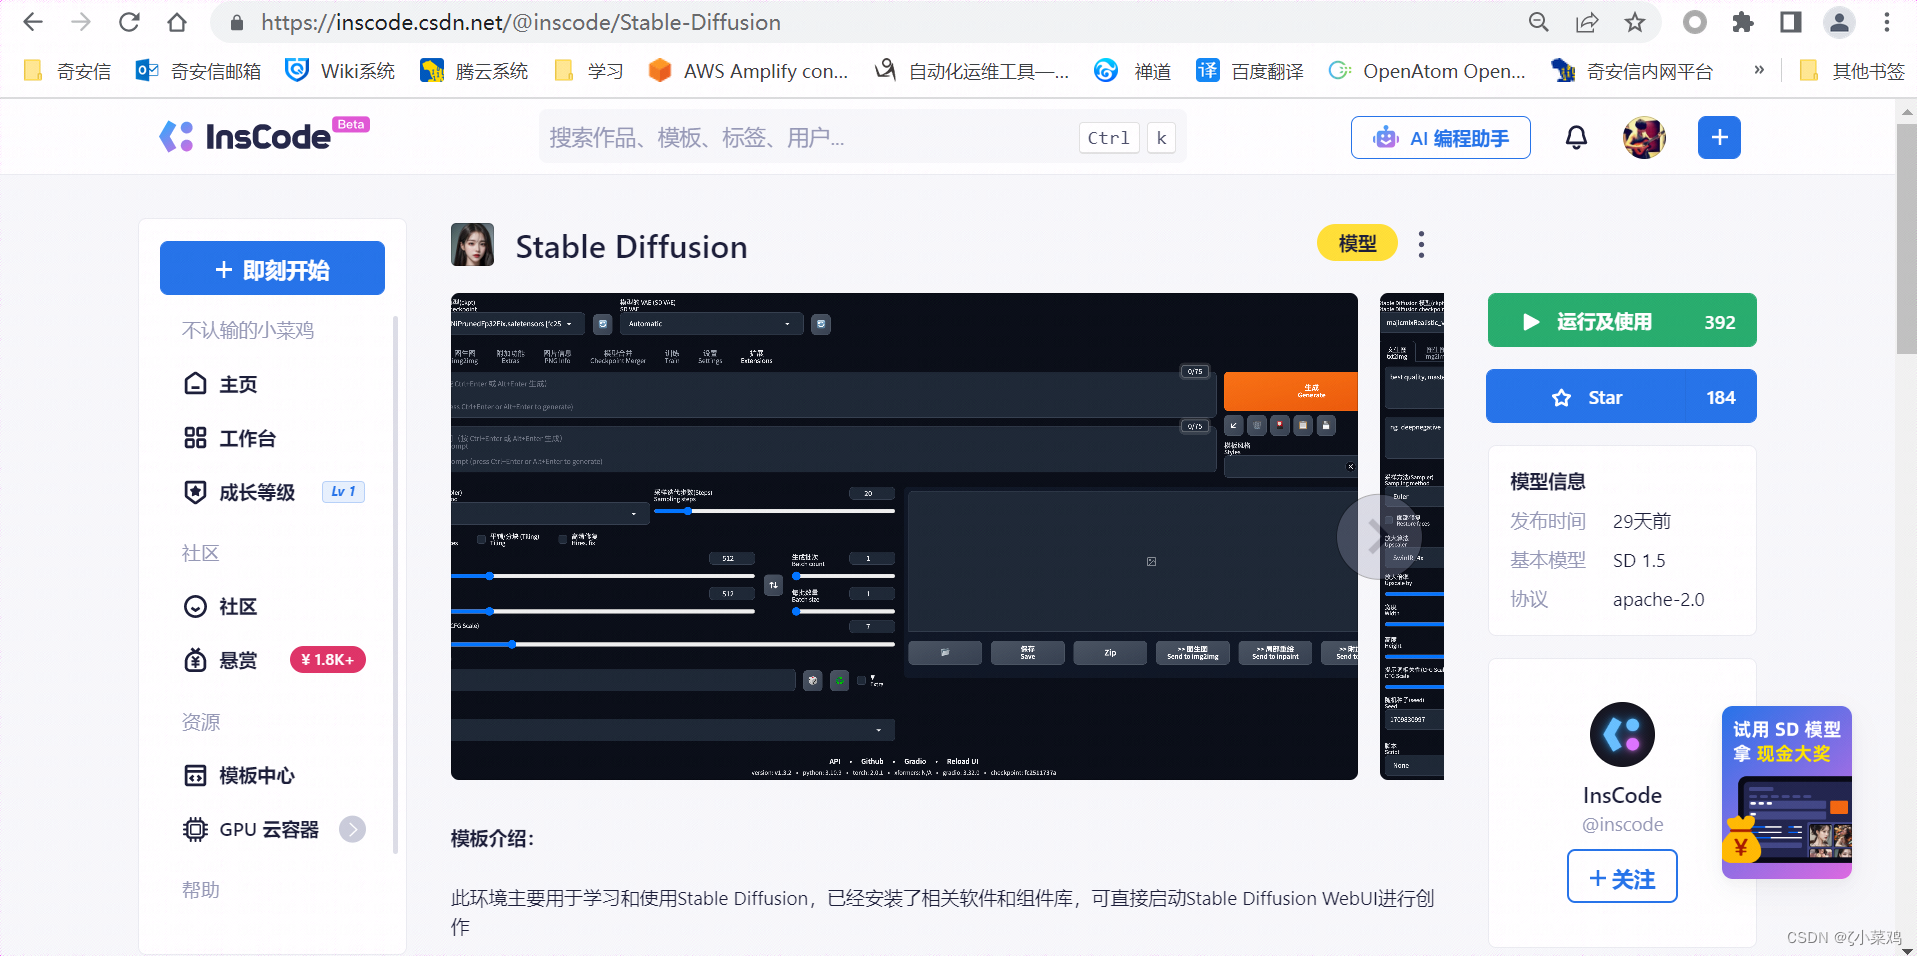
Task: Click the InsCode author profile logo
Action: tap(1622, 734)
